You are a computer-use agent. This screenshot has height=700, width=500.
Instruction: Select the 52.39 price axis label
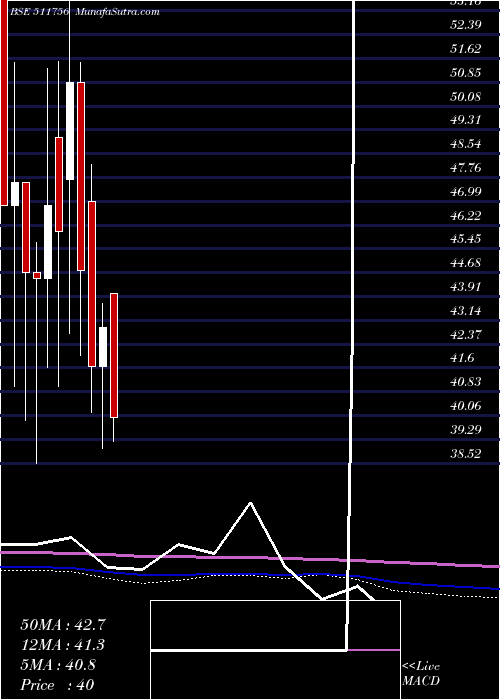pyautogui.click(x=466, y=25)
